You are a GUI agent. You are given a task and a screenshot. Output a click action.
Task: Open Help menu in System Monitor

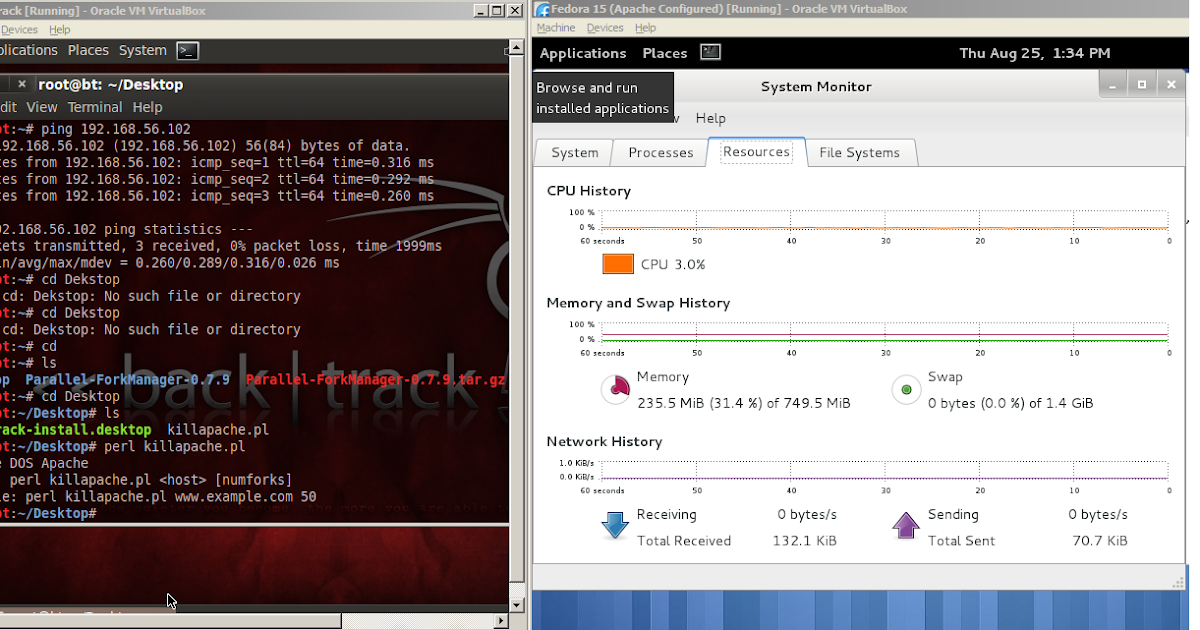710,118
